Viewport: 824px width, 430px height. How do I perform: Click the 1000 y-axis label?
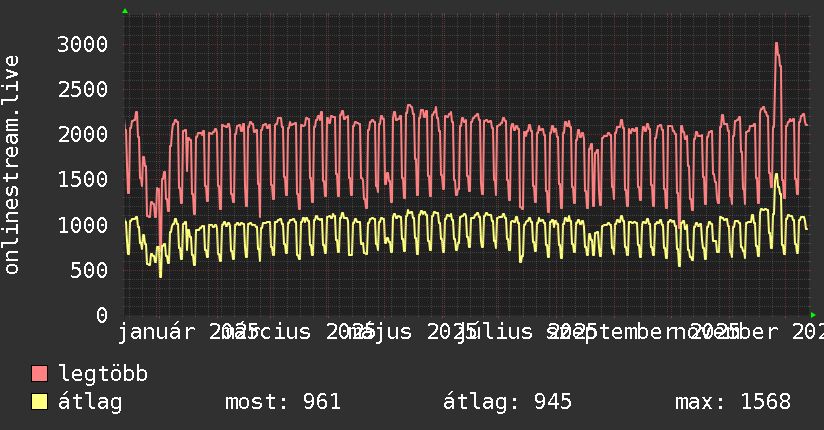83,225
